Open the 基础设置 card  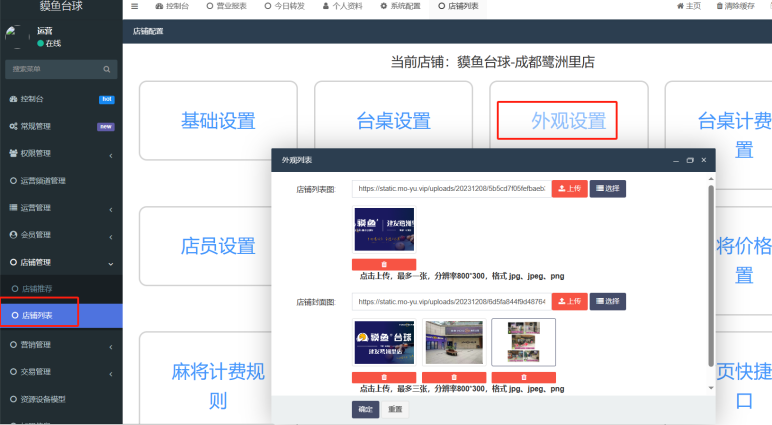click(218, 121)
